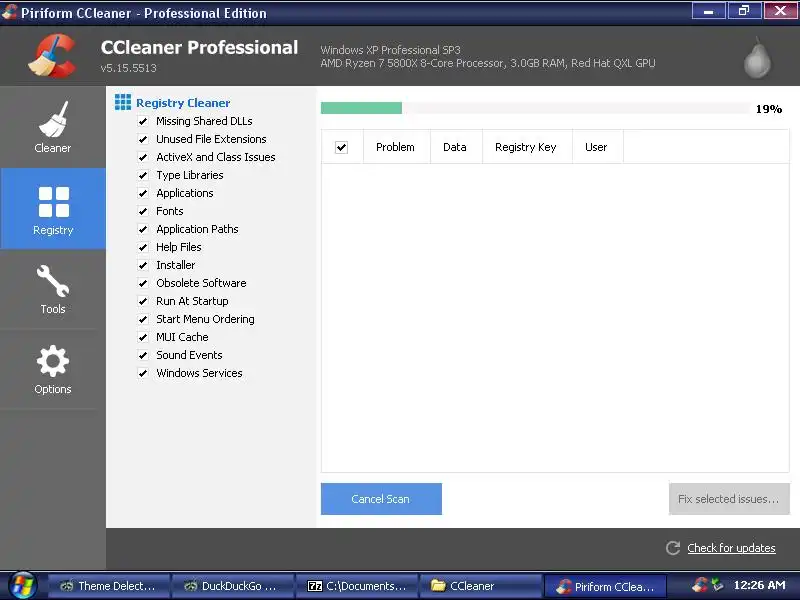This screenshot has height=600, width=800.
Task: Restore down the CCleaner window
Action: tap(744, 11)
